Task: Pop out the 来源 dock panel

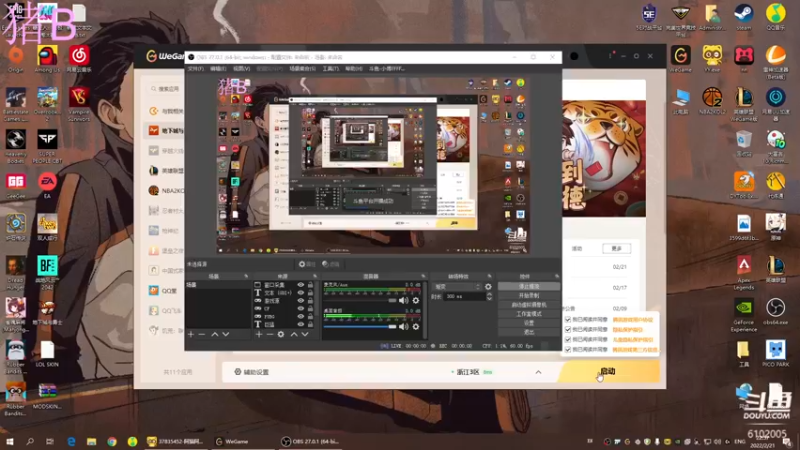Action: (315, 277)
